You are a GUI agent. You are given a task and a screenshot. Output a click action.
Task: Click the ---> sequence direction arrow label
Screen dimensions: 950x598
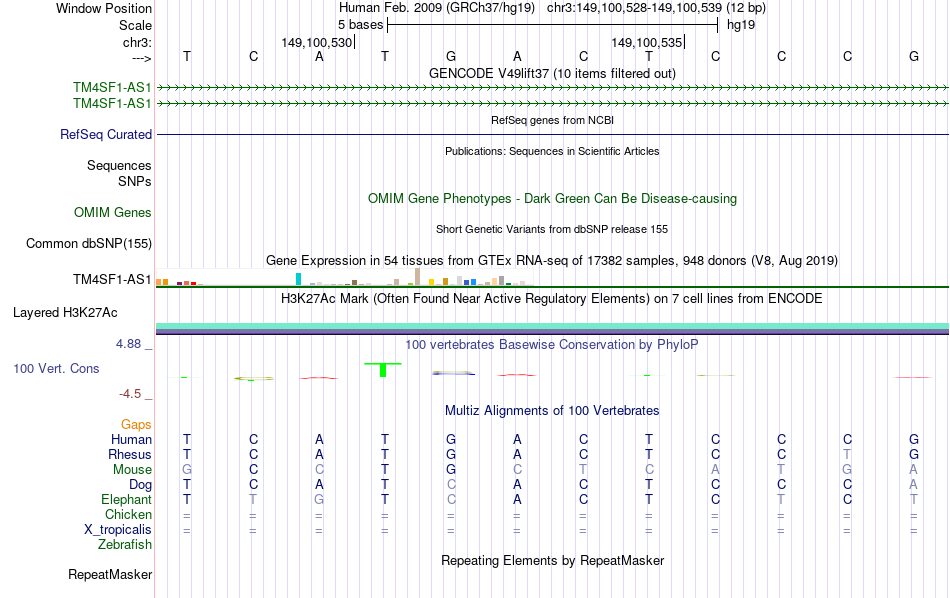(141, 58)
